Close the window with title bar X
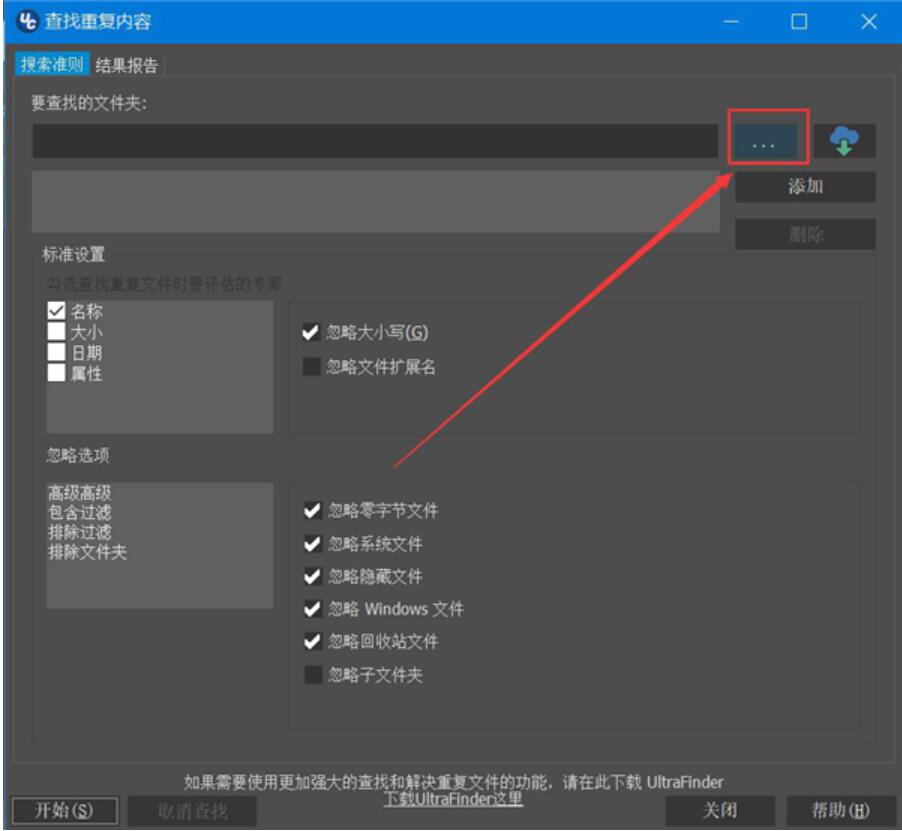This screenshot has width=902, height=831. [x=869, y=22]
